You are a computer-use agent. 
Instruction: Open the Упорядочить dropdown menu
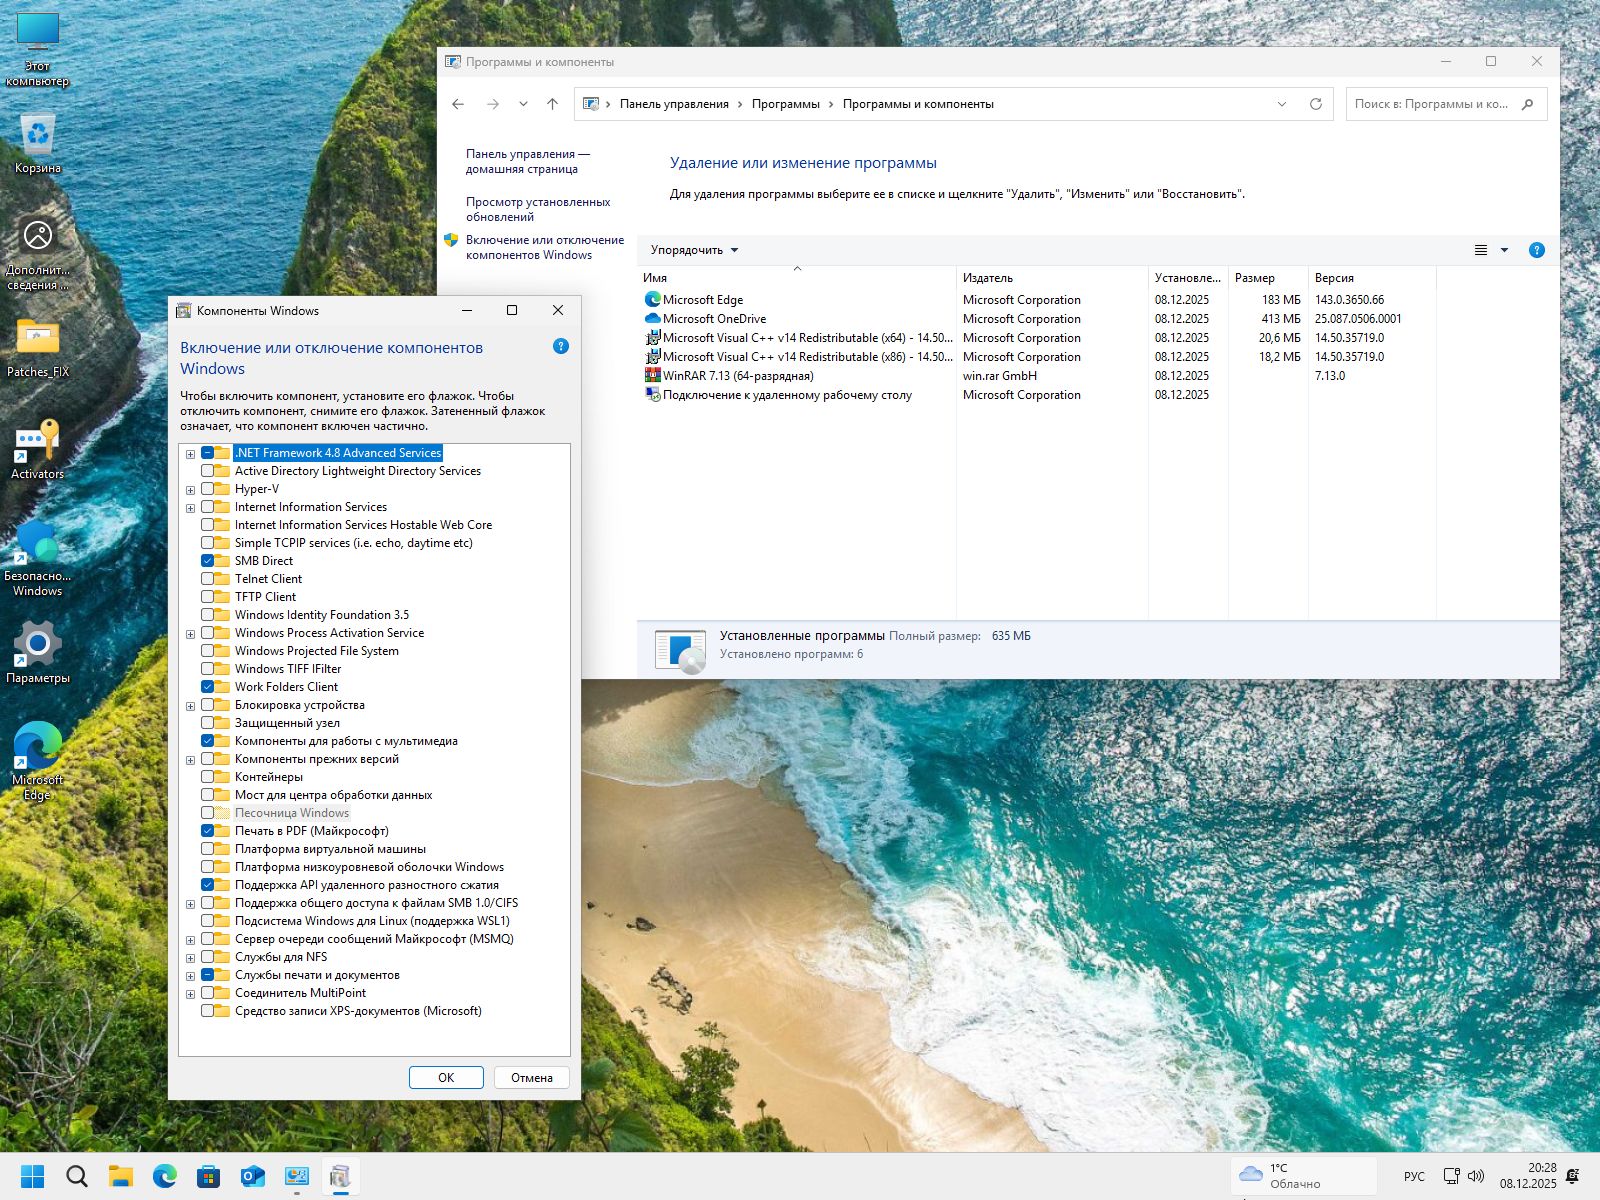pos(694,250)
